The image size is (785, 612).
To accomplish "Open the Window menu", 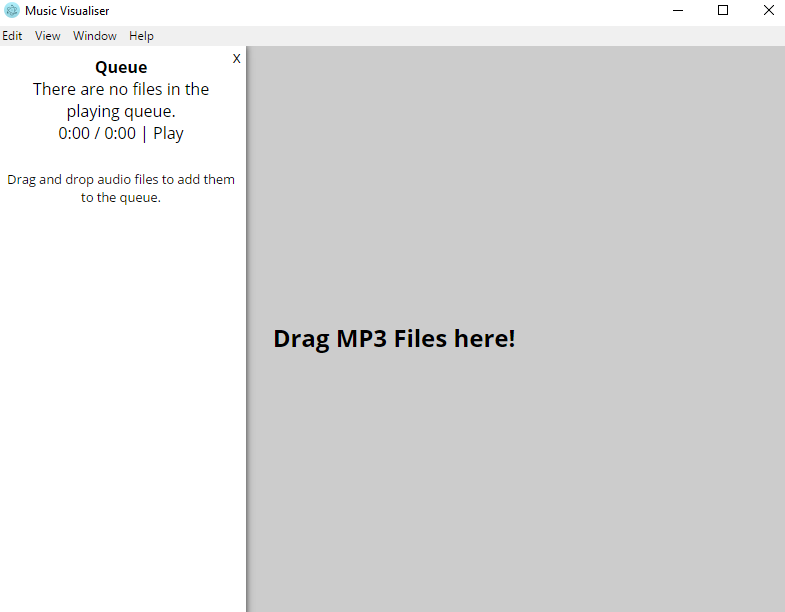I will [x=95, y=36].
